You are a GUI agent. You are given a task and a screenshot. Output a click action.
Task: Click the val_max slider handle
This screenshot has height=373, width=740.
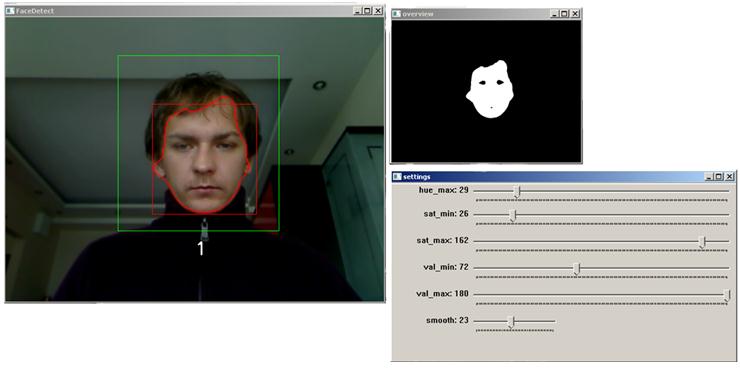727,296
